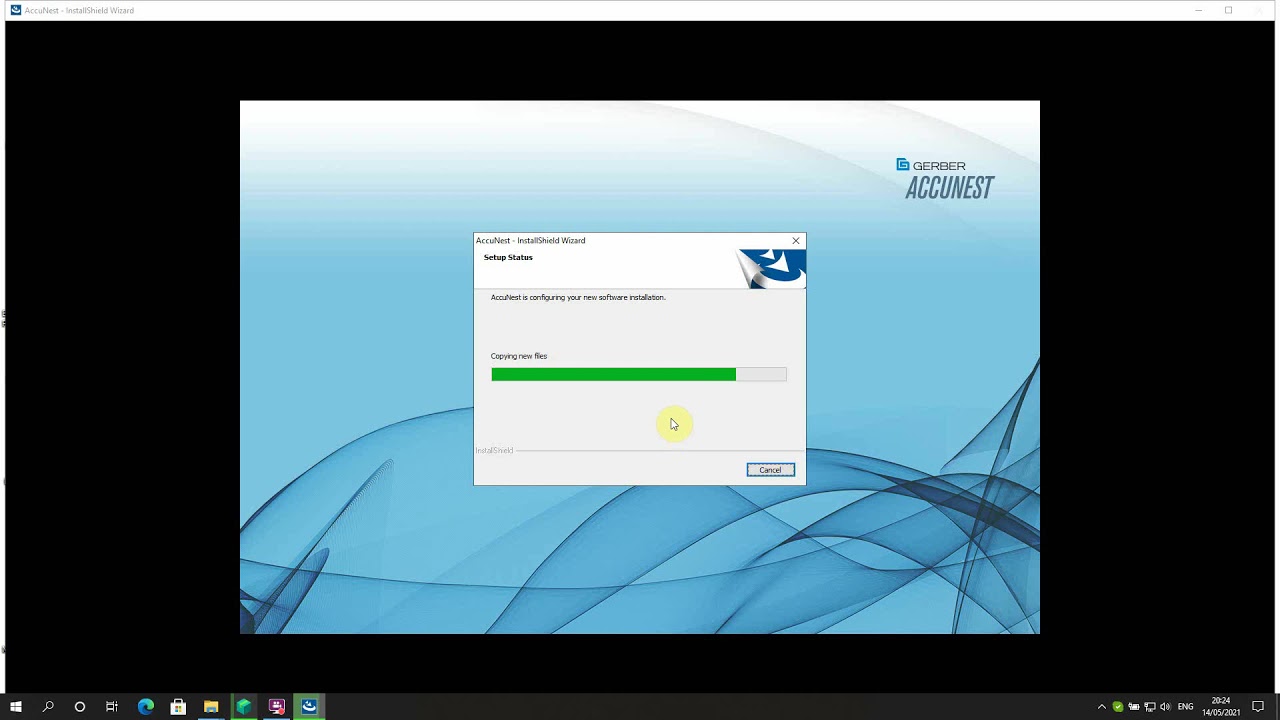Click the green copying files progress bar
The width and height of the screenshot is (1280, 720).
639,374
